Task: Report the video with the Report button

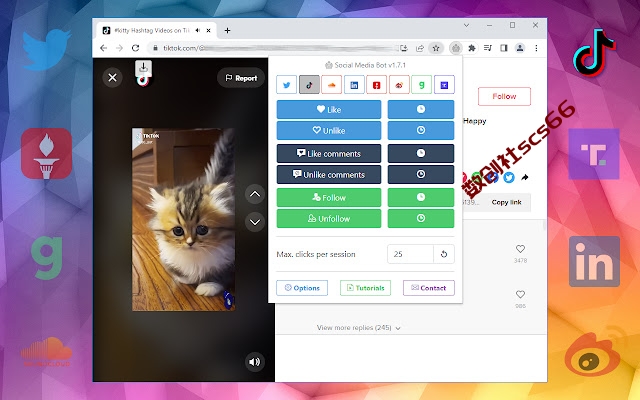Action: coord(241,78)
